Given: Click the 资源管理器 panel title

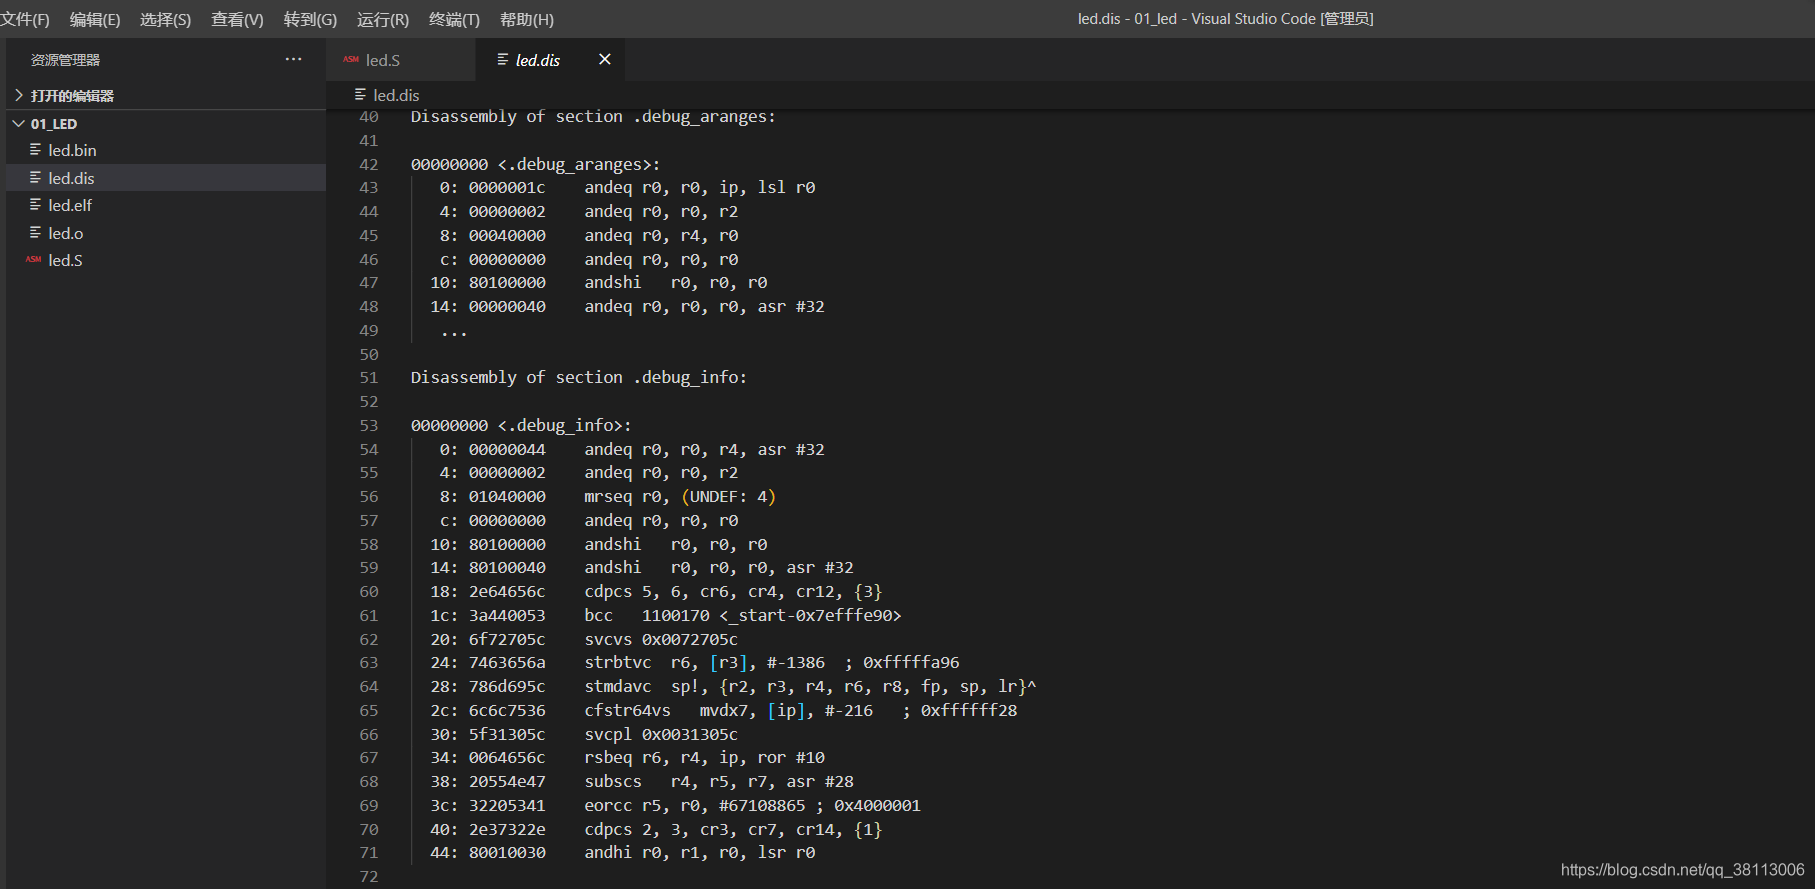Looking at the screenshot, I should pos(65,60).
